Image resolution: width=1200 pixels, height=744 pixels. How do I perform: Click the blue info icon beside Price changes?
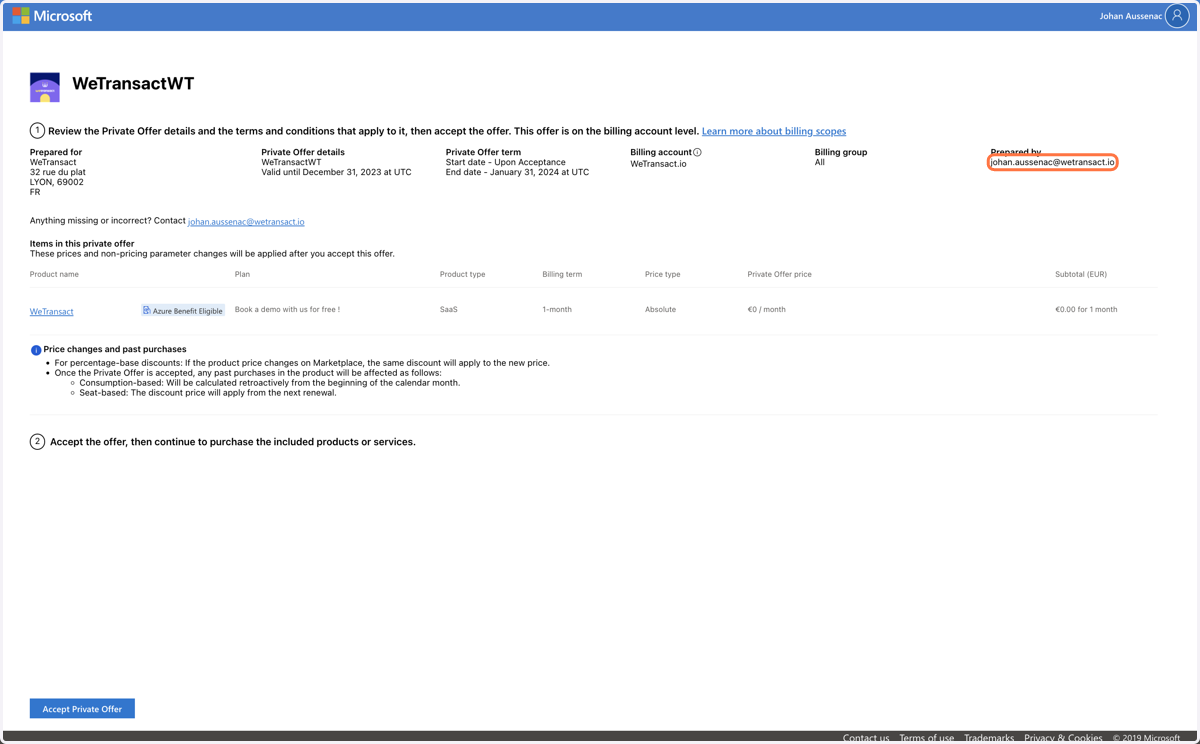tap(36, 350)
